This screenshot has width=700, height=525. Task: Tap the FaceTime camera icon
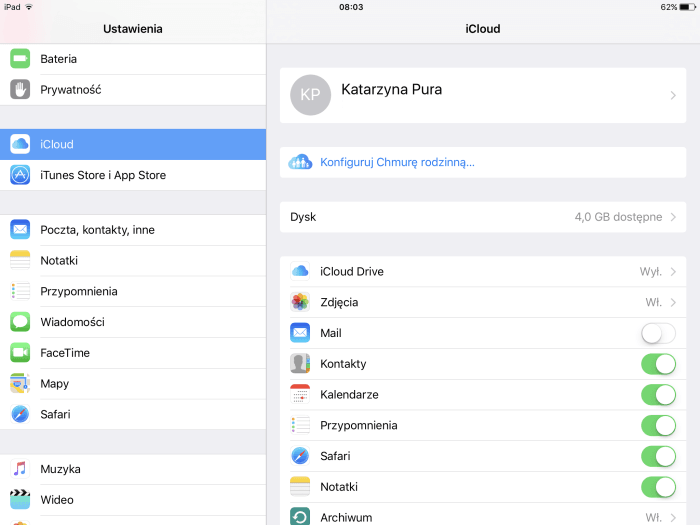click(20, 353)
